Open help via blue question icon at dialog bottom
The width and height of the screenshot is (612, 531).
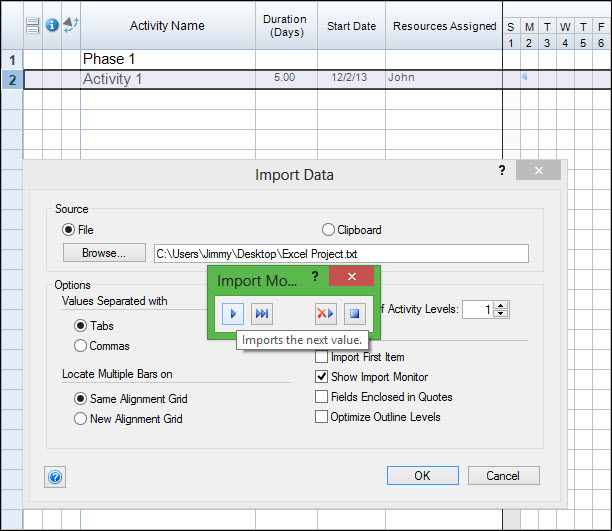tap(55, 477)
